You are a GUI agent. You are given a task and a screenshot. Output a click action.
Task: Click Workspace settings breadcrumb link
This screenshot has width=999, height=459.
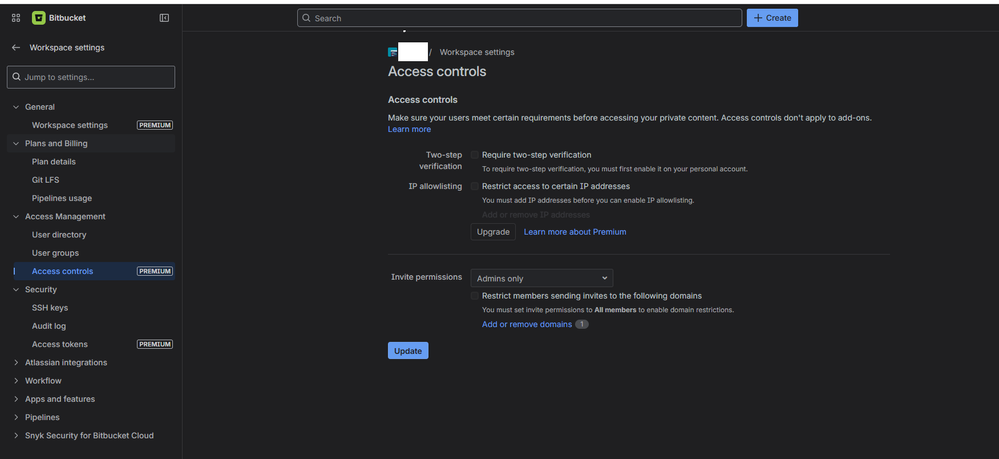pyautogui.click(x=477, y=52)
